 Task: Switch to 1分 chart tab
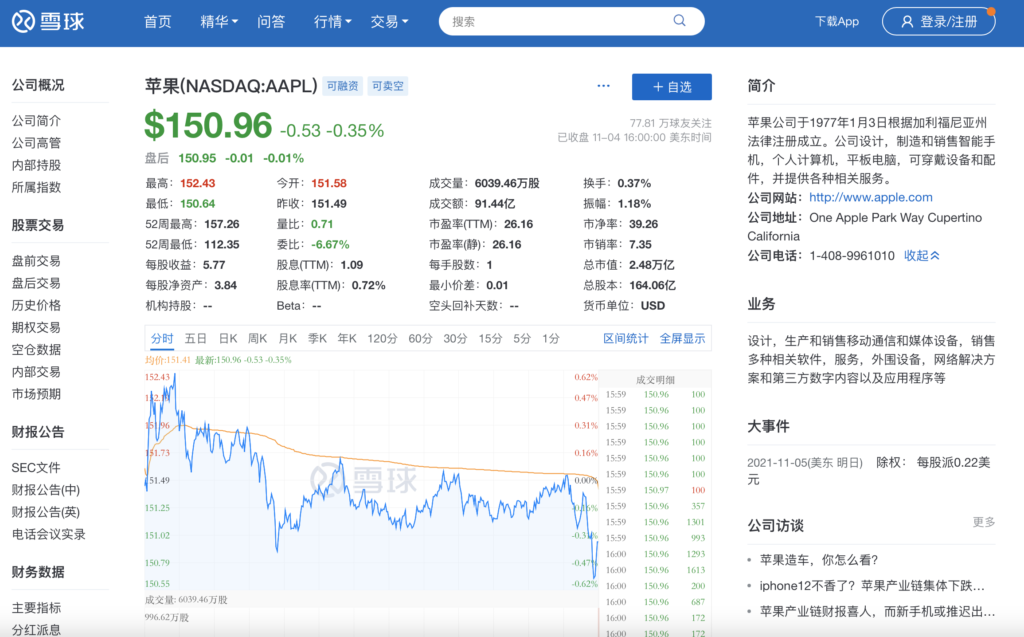[x=551, y=338]
